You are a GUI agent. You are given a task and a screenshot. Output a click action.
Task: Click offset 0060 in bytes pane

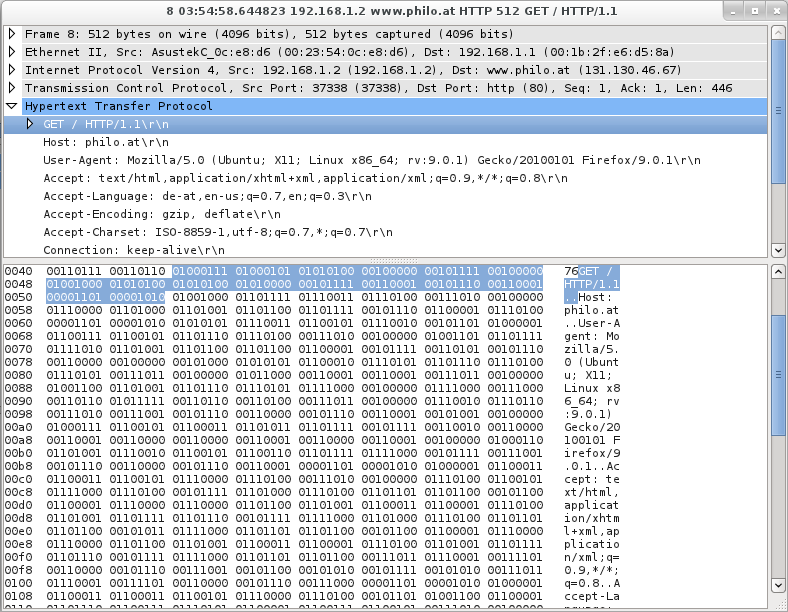pos(19,323)
